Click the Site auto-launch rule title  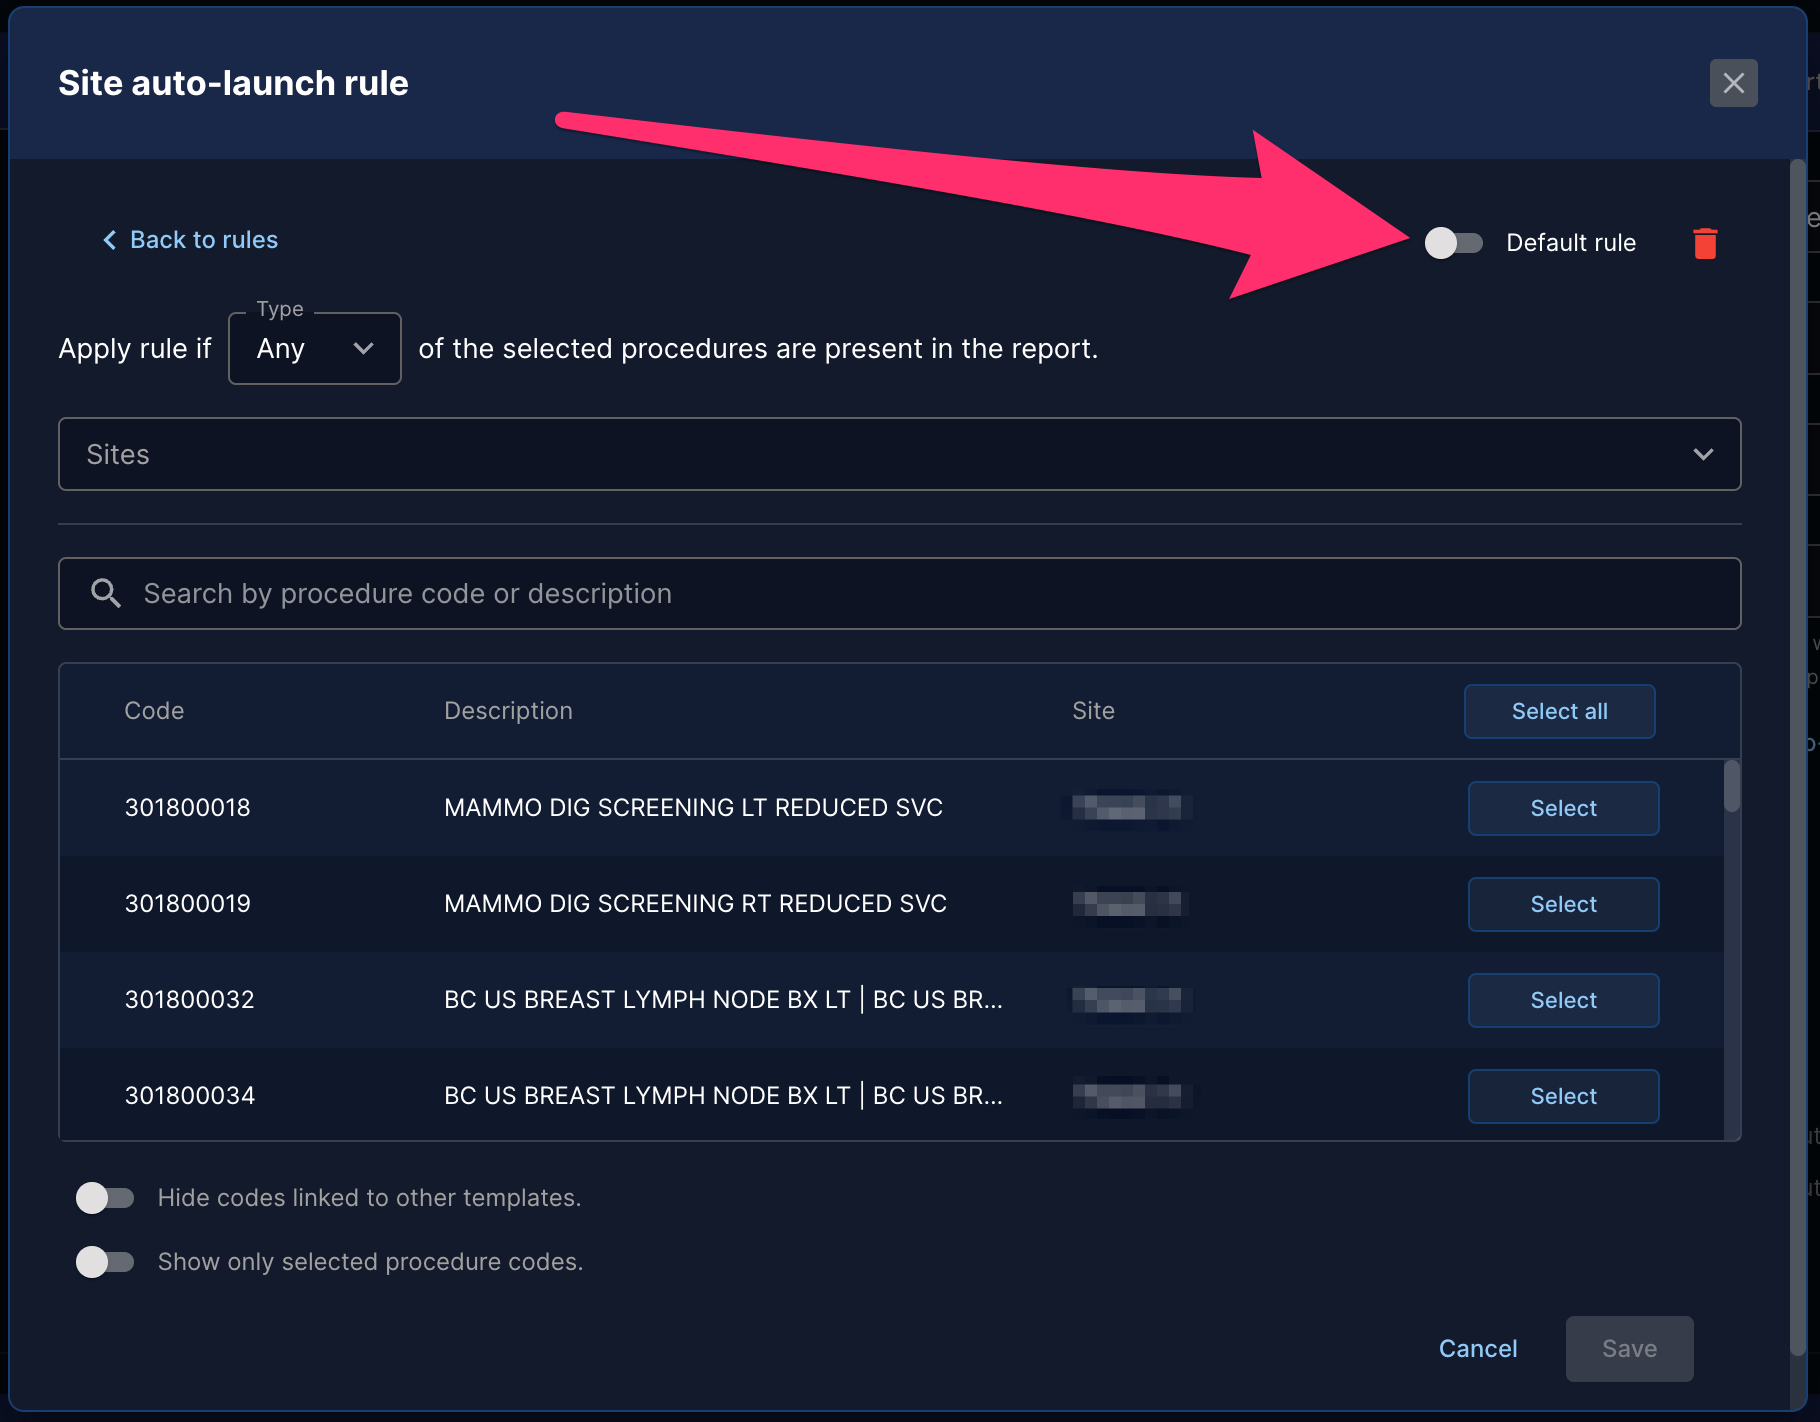(x=233, y=83)
